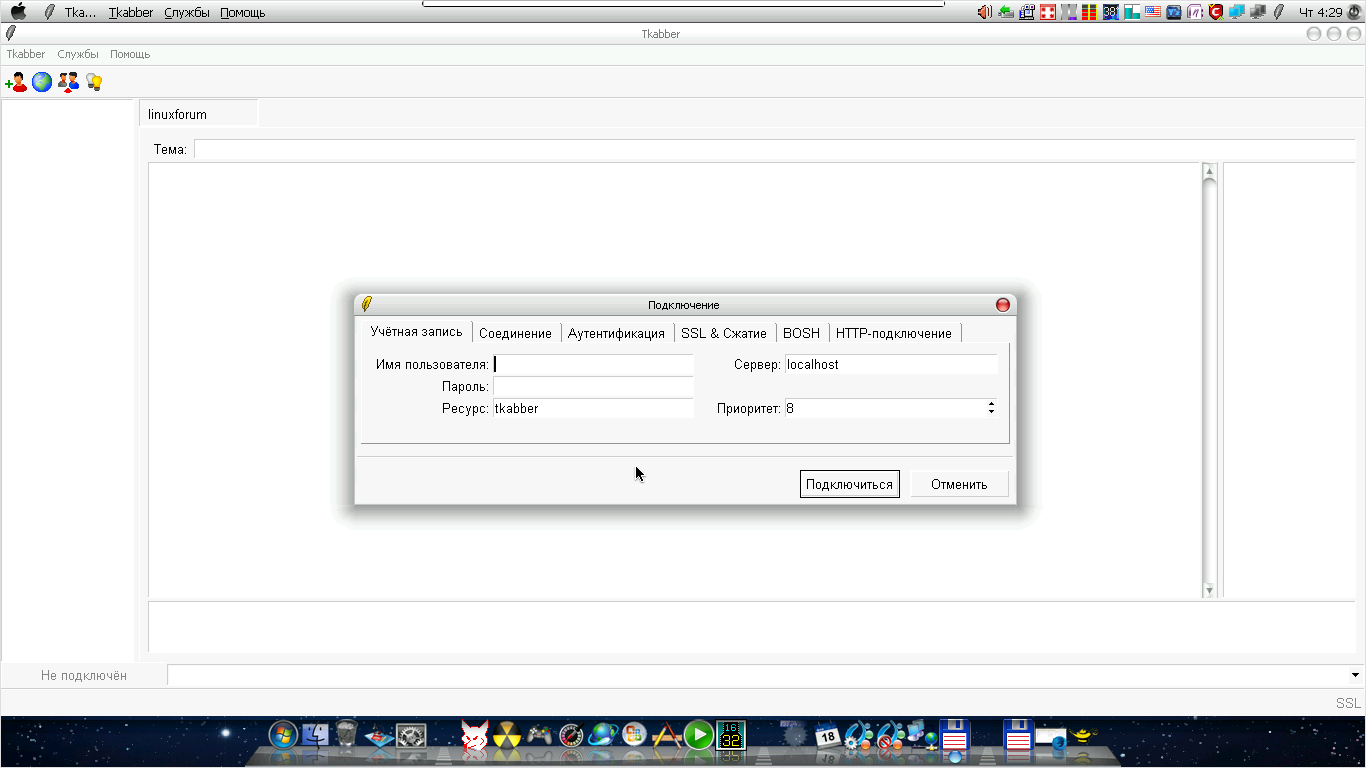Click Подключиться button
1366x768 pixels.
tap(849, 484)
